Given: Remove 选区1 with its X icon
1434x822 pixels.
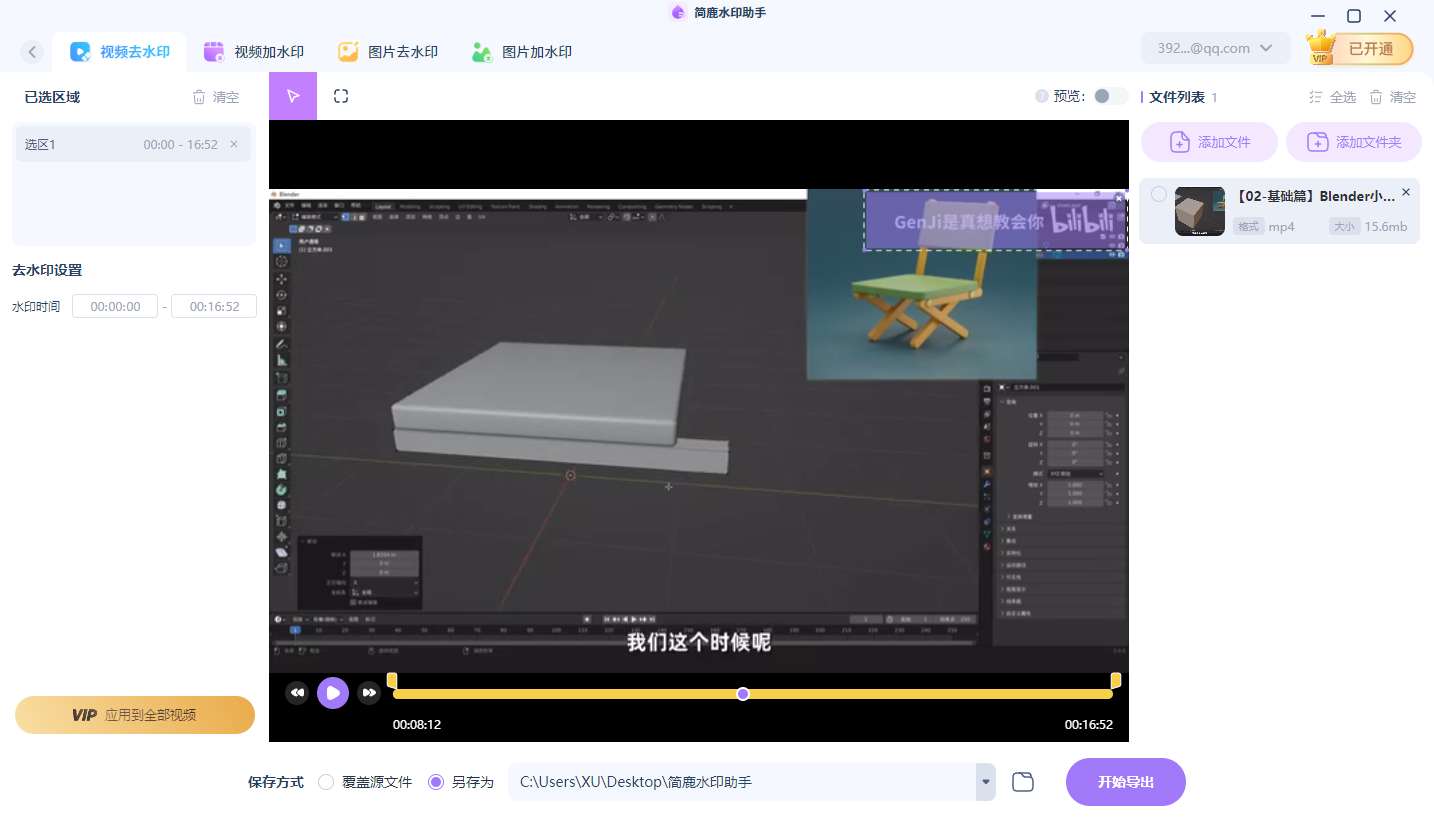Looking at the screenshot, I should 234,144.
